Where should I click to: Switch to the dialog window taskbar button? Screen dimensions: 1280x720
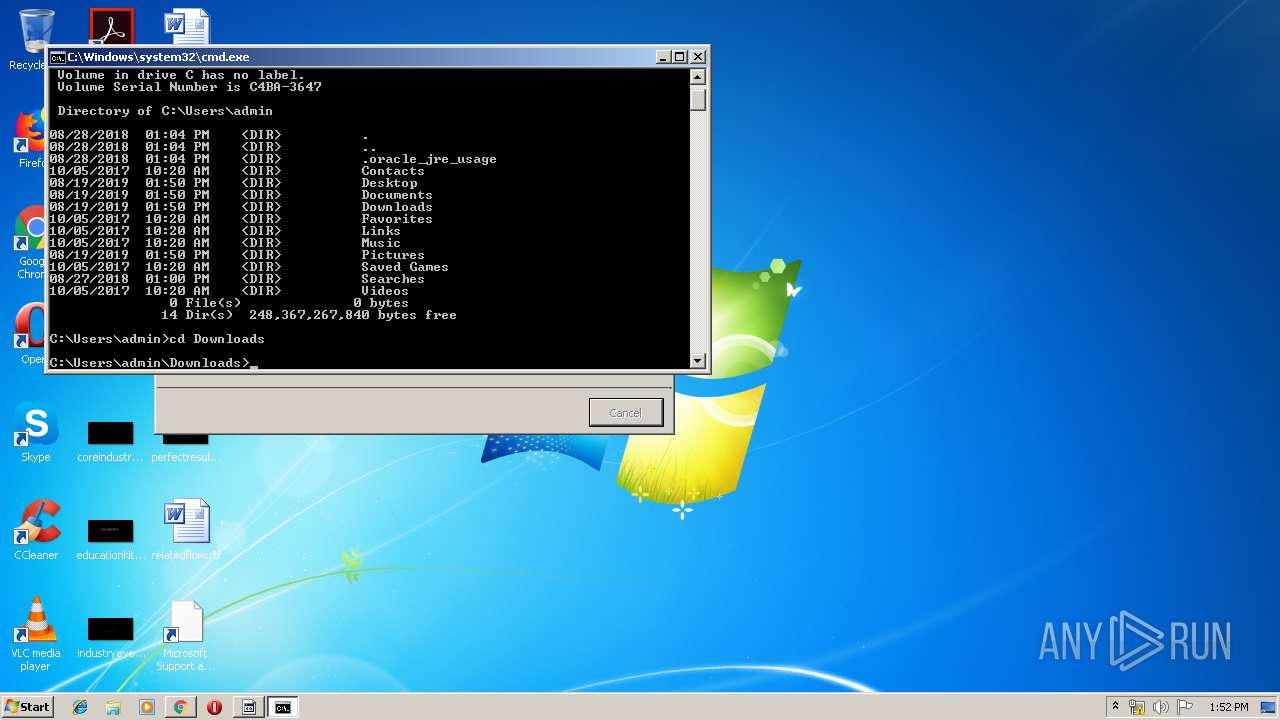tap(249, 707)
